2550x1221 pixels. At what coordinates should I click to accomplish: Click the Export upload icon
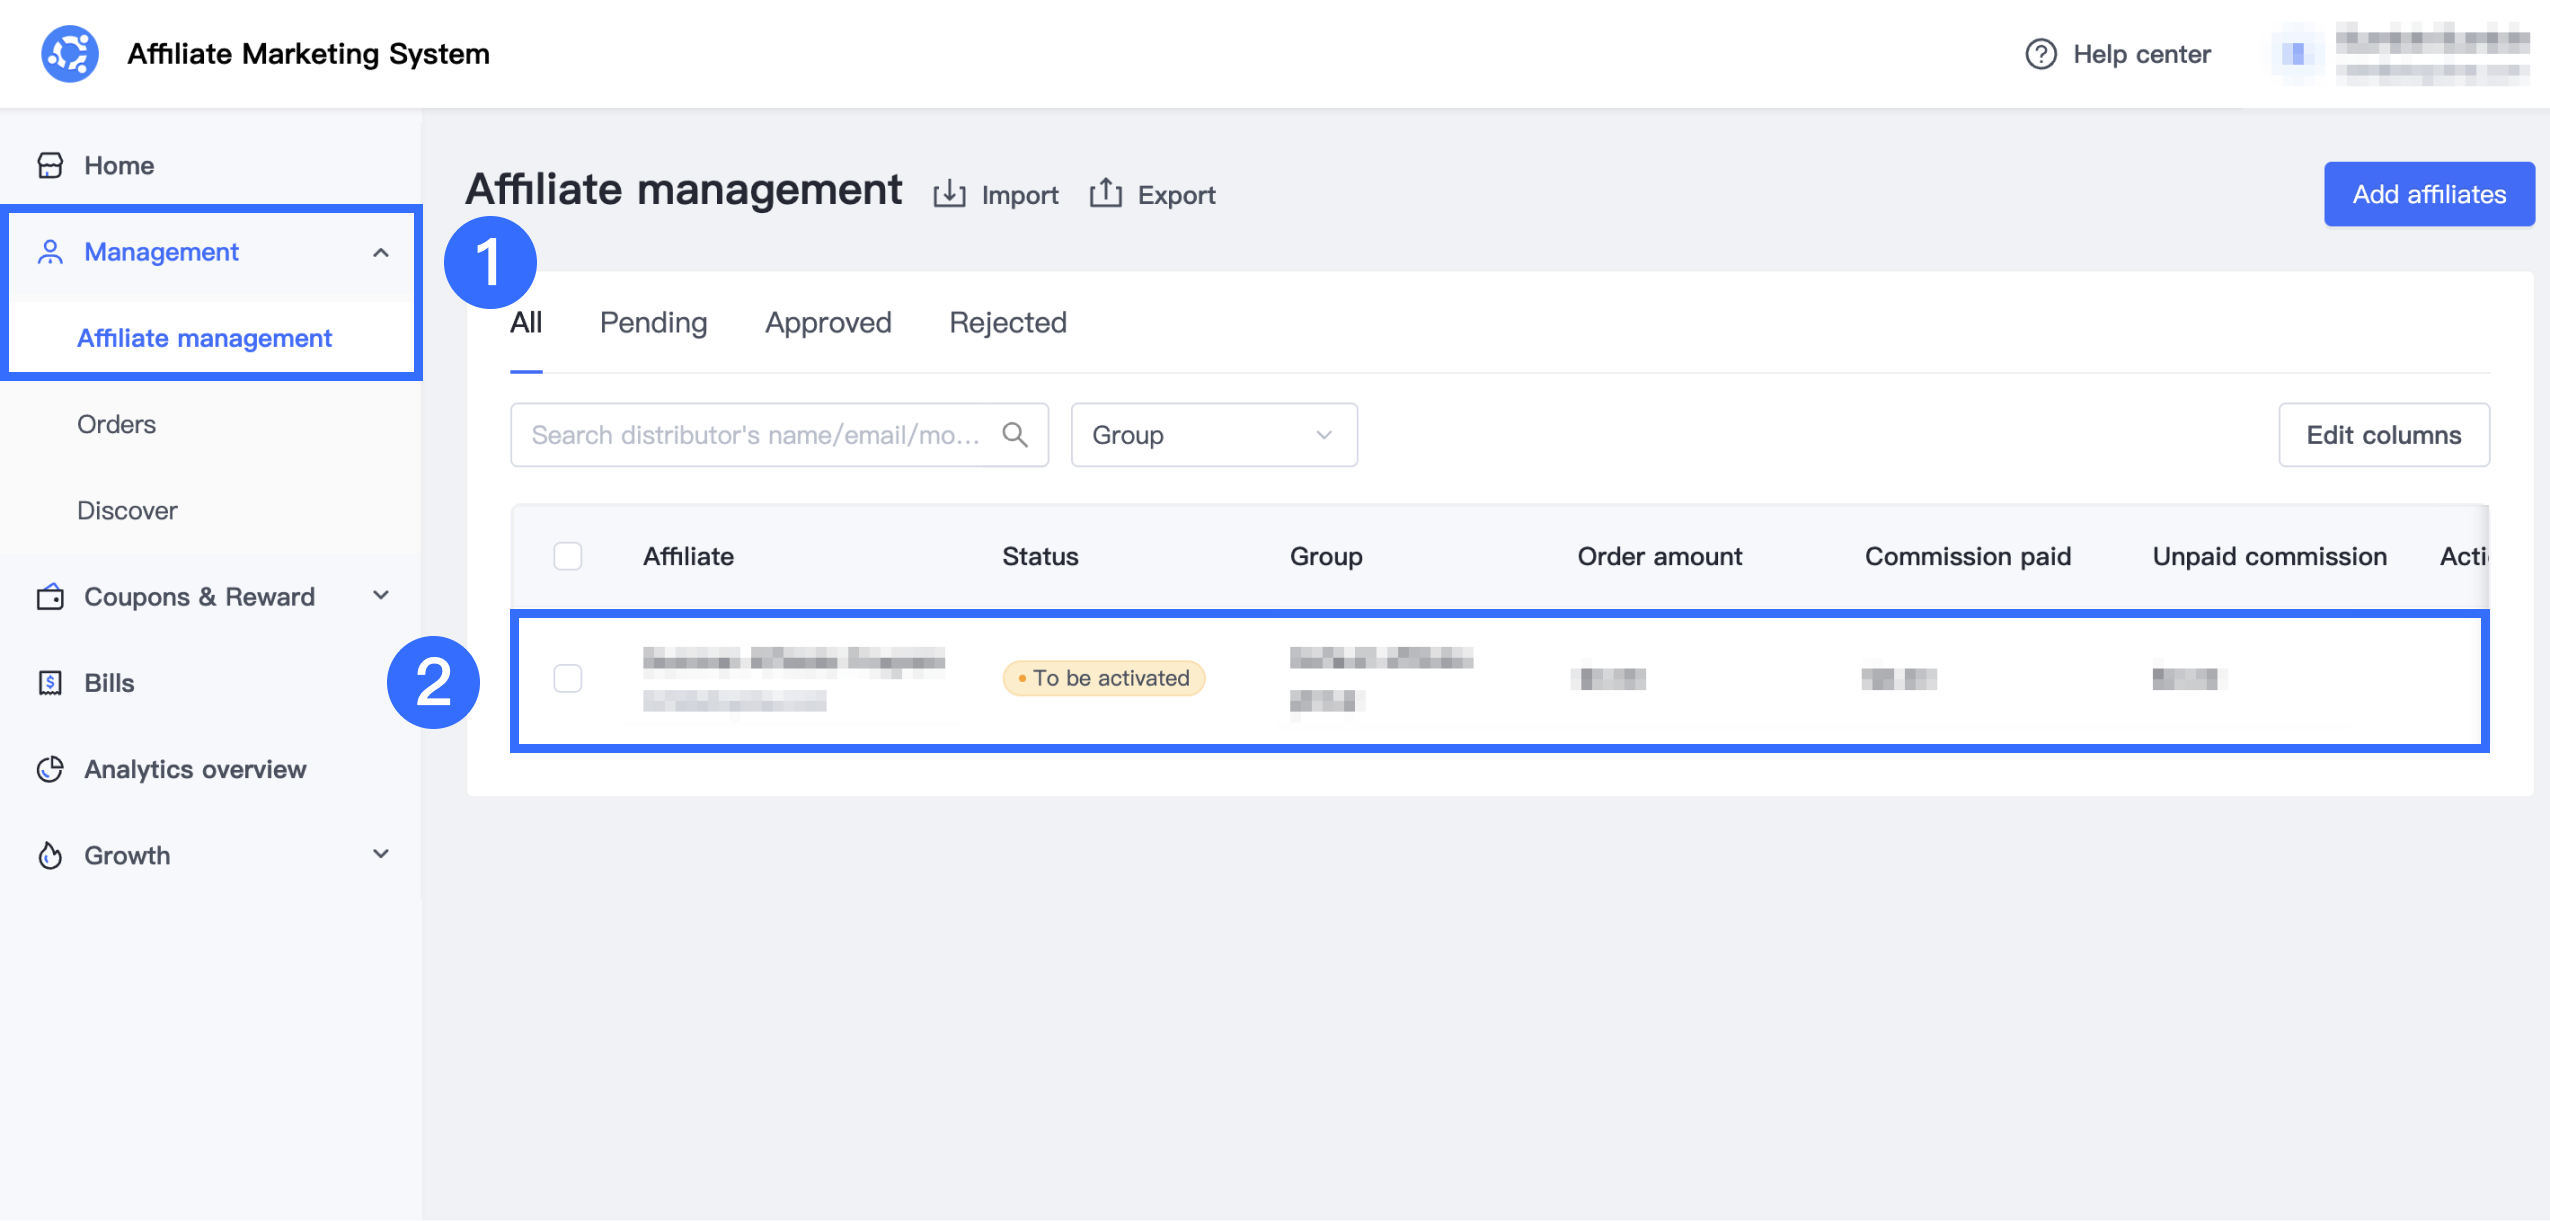point(1105,194)
